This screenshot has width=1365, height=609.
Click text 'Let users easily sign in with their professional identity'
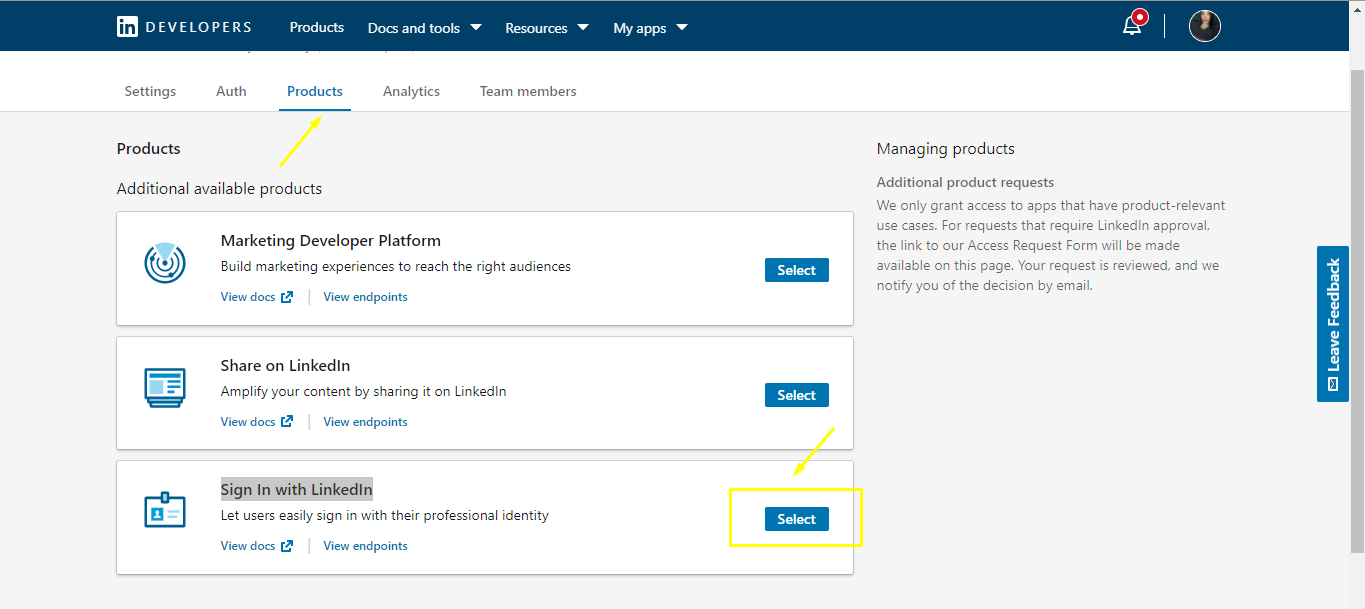[385, 516]
